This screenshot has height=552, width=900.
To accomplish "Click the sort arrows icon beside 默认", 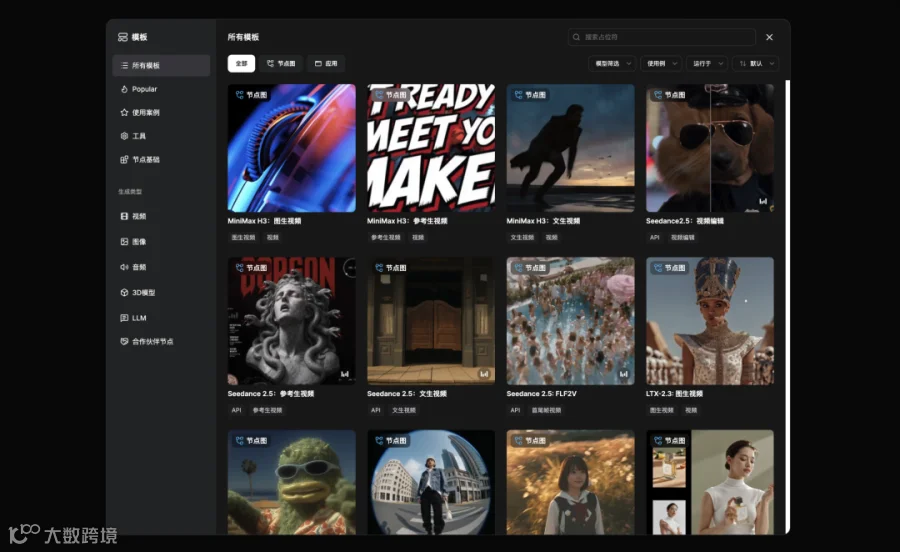I will pyautogui.click(x=743, y=64).
